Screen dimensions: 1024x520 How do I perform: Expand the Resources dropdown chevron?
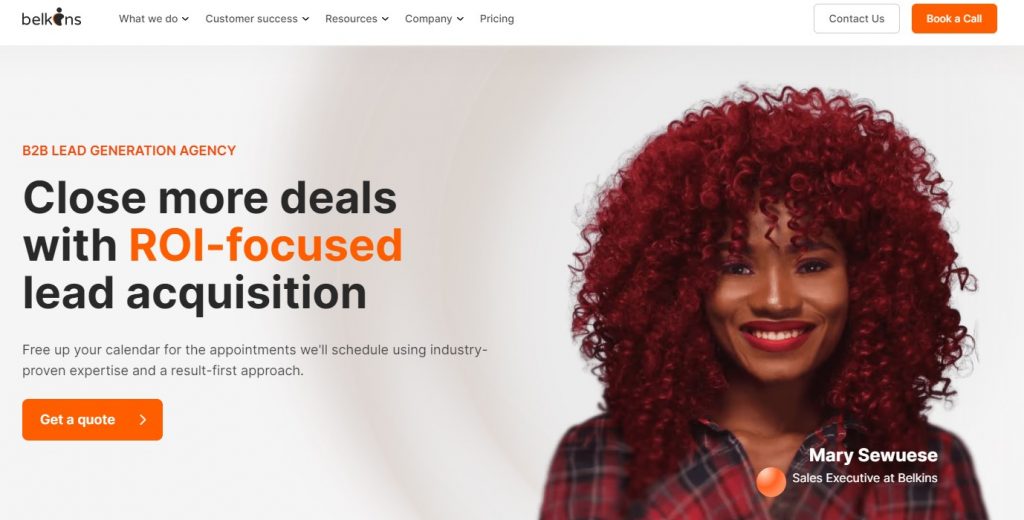tap(385, 19)
